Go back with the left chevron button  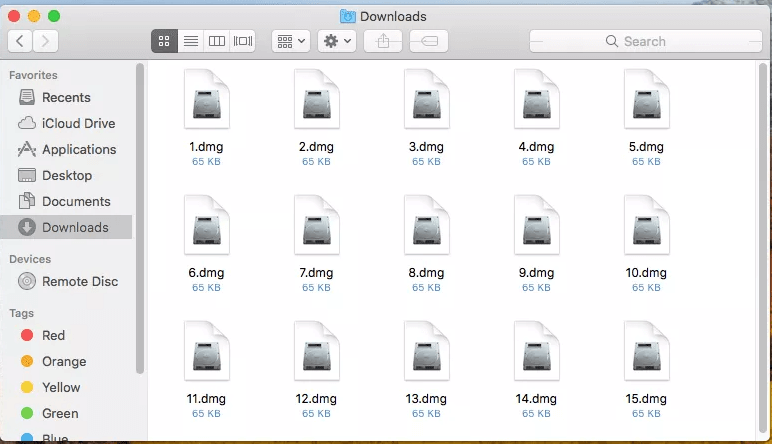tap(20, 41)
